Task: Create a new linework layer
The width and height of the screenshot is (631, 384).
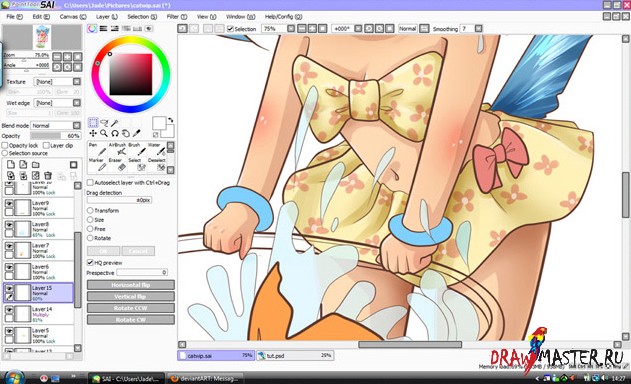Action: pyautogui.click(x=23, y=164)
